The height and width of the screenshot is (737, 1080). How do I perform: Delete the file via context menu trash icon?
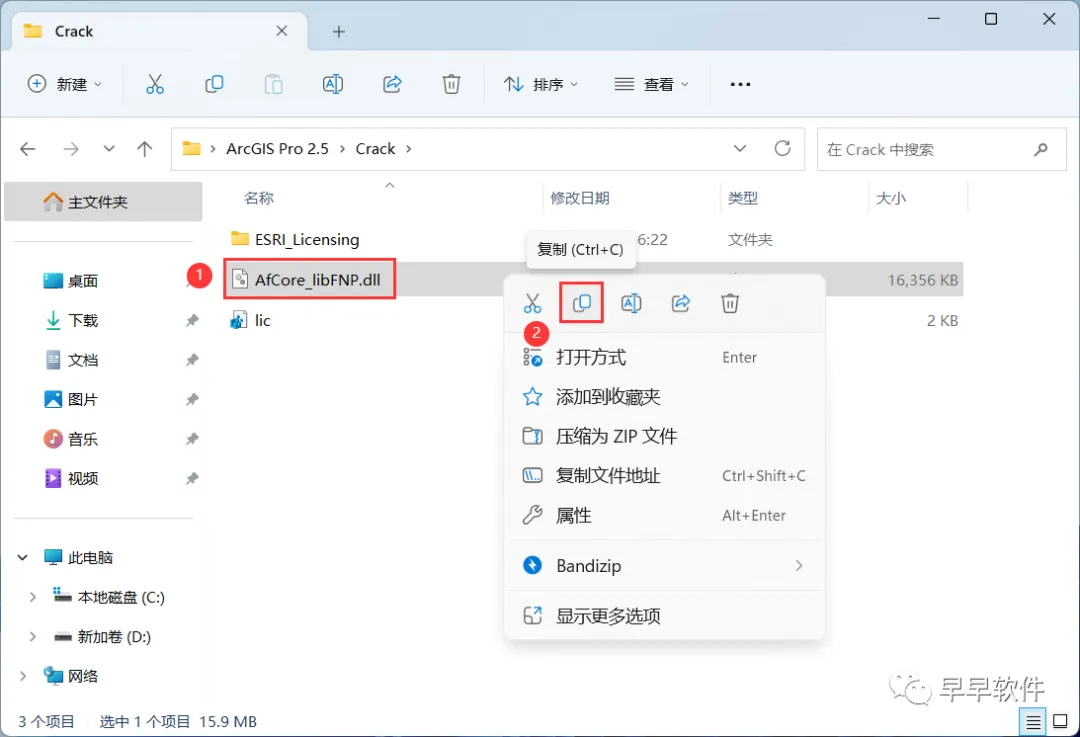[730, 303]
